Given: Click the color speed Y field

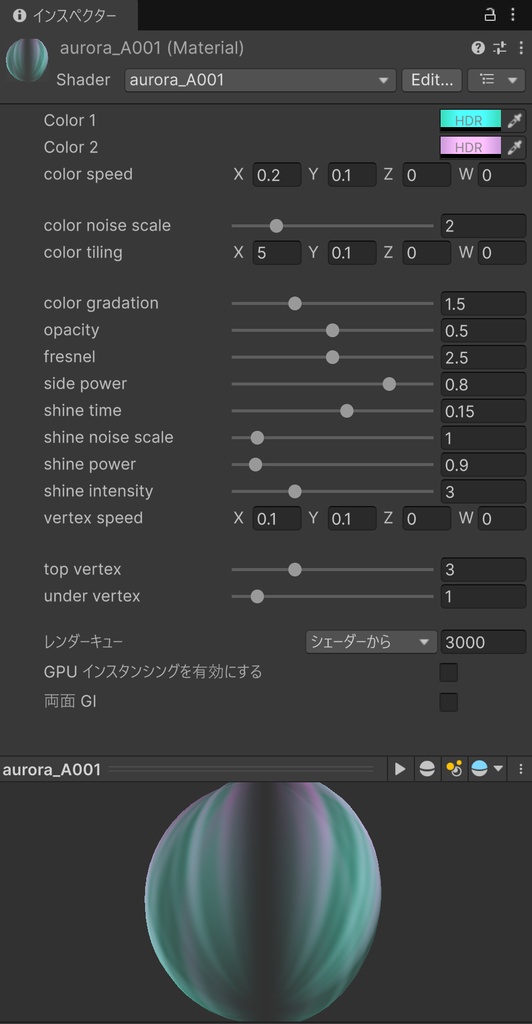Looking at the screenshot, I should (352, 175).
